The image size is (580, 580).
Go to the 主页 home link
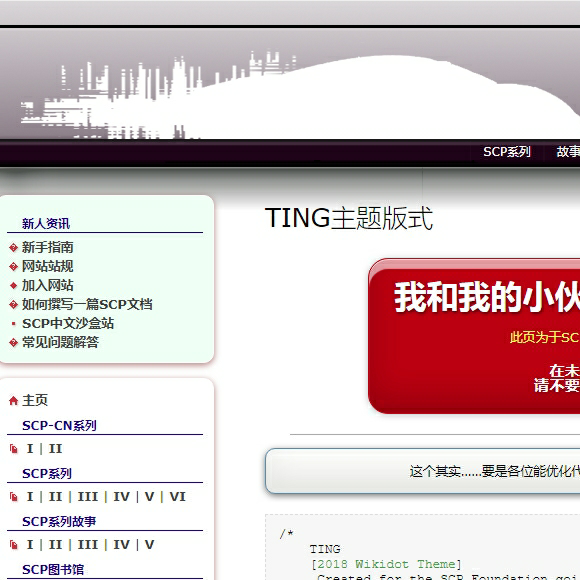[x=35, y=400]
